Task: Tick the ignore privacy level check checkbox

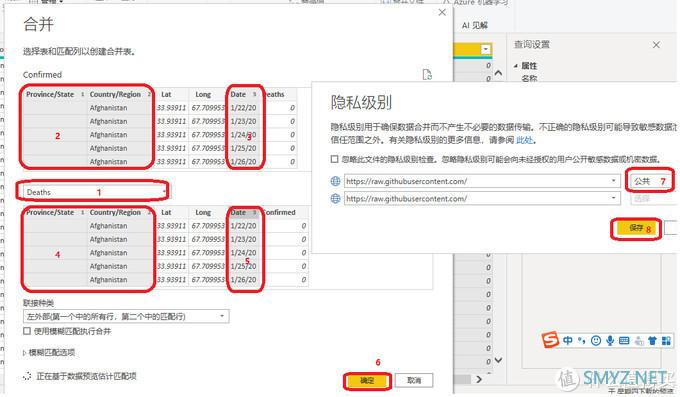Action: click(334, 159)
